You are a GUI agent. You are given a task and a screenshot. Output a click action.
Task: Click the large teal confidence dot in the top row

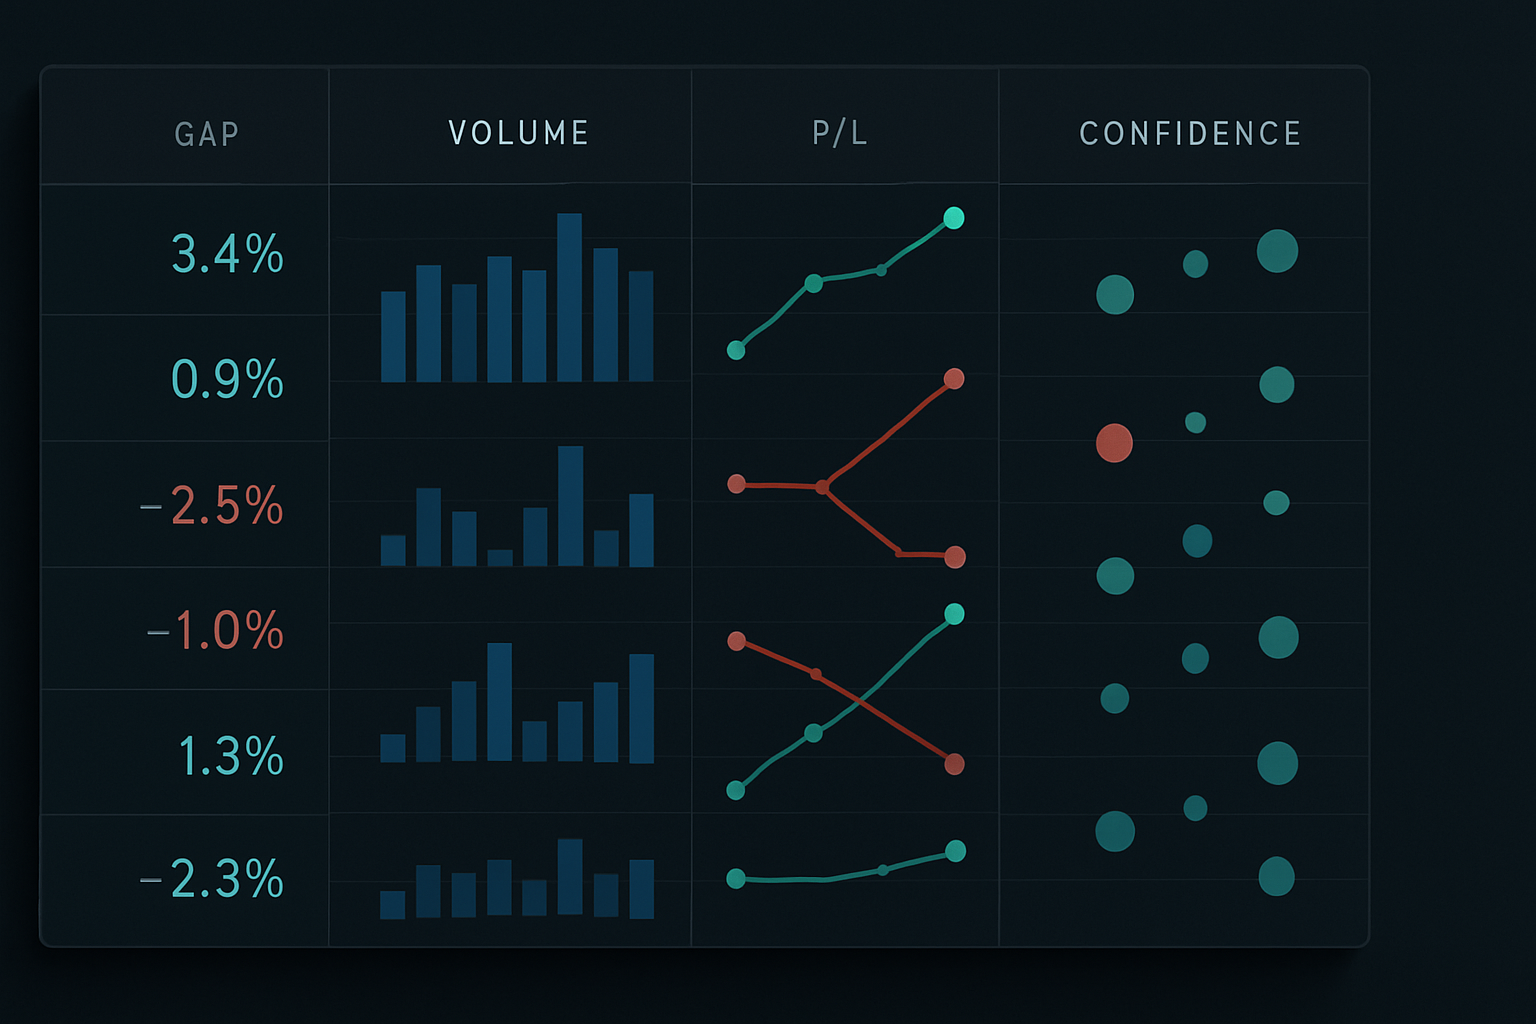pyautogui.click(x=1279, y=252)
